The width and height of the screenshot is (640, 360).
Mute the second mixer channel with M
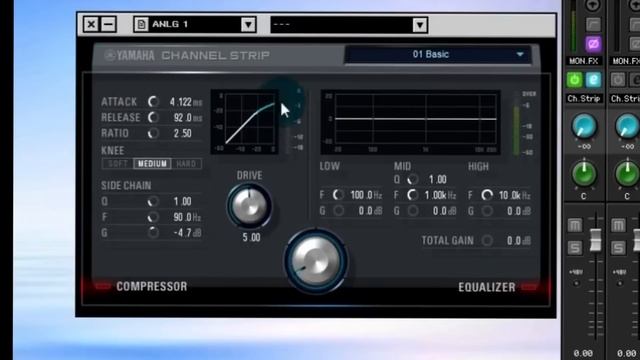[x=618, y=225]
